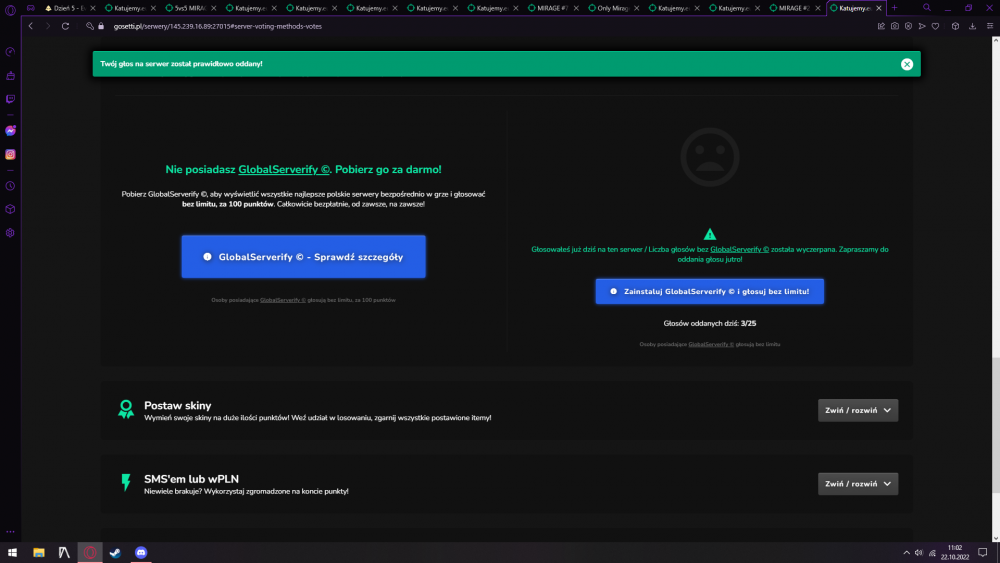Open the Twitch sidebar panel
This screenshot has height=563, width=1000.
click(x=10, y=99)
